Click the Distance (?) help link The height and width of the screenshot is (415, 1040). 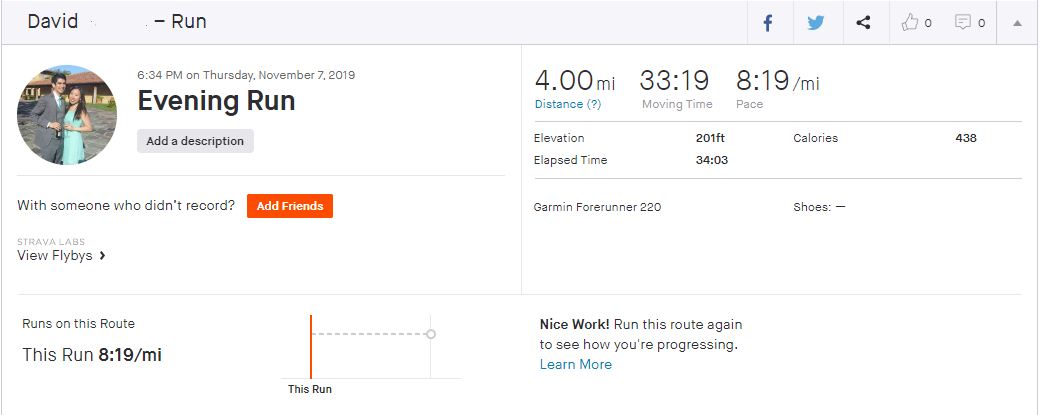pos(568,104)
